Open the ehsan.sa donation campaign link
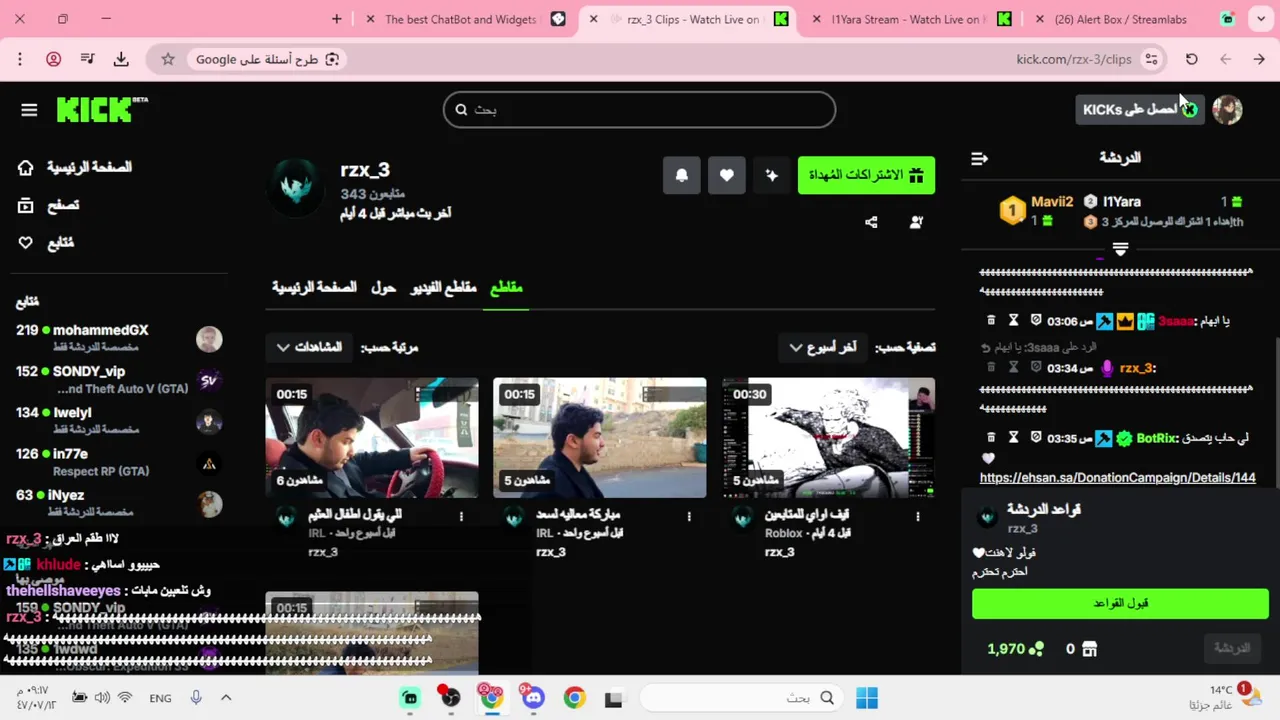The image size is (1280, 720). pos(1117,478)
